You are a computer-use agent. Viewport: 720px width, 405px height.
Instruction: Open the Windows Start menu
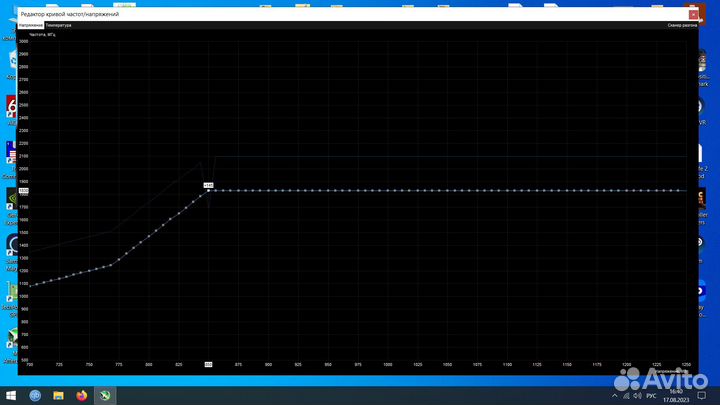11,395
